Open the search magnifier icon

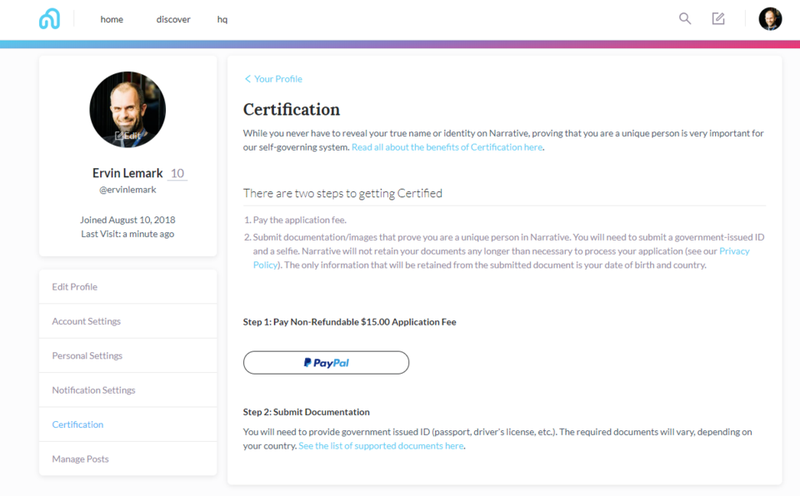pos(685,19)
